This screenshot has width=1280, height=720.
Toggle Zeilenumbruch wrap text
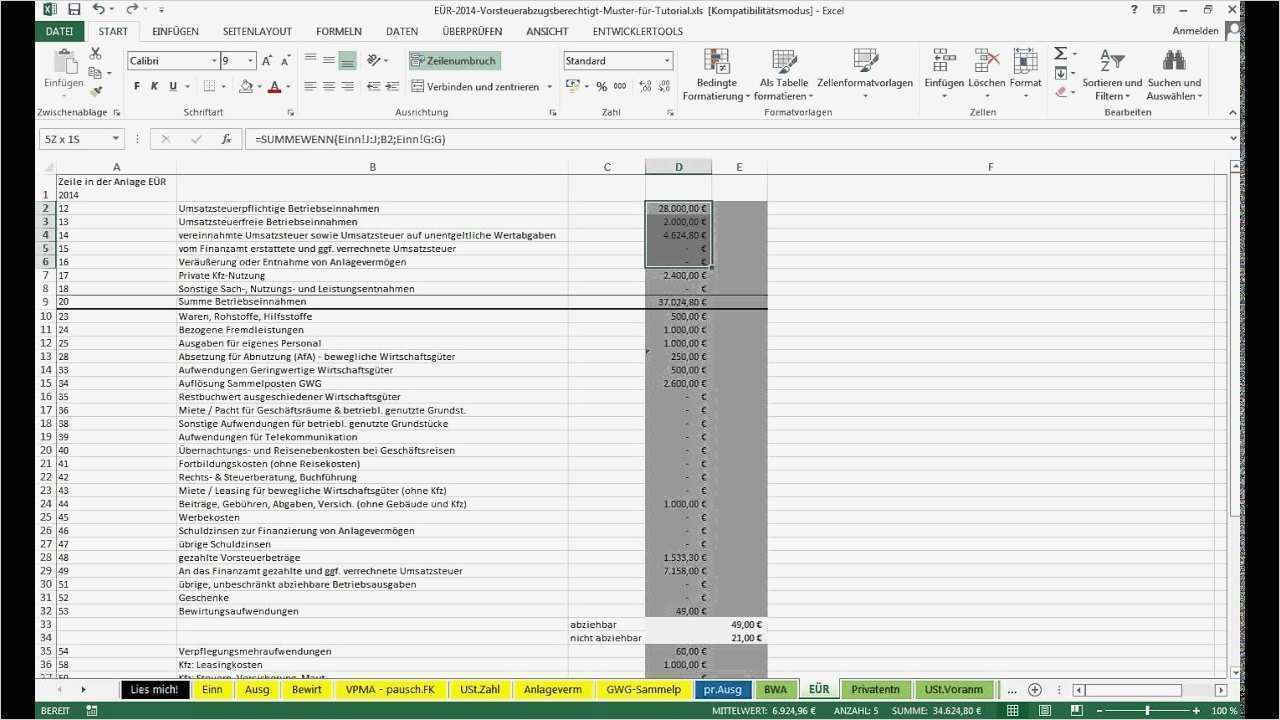point(454,61)
